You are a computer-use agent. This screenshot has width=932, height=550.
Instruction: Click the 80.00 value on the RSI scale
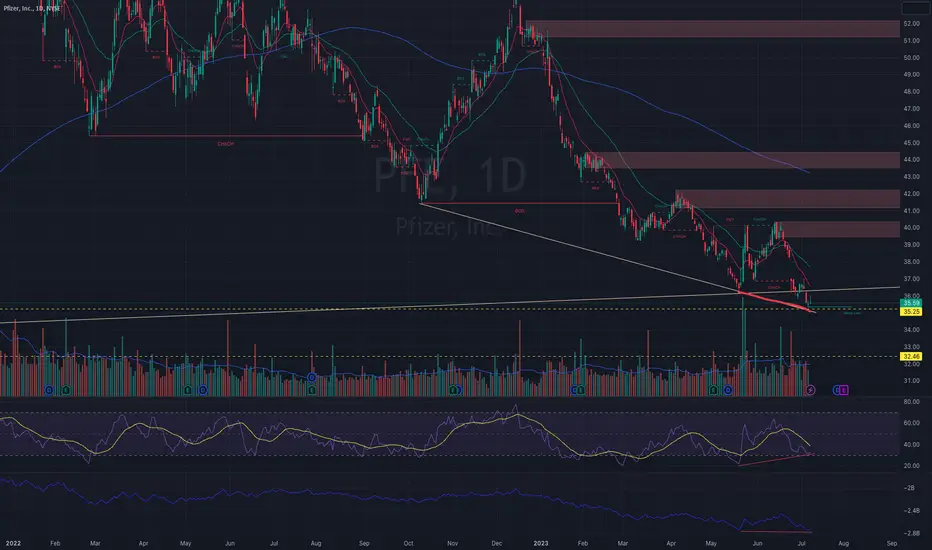click(x=911, y=402)
